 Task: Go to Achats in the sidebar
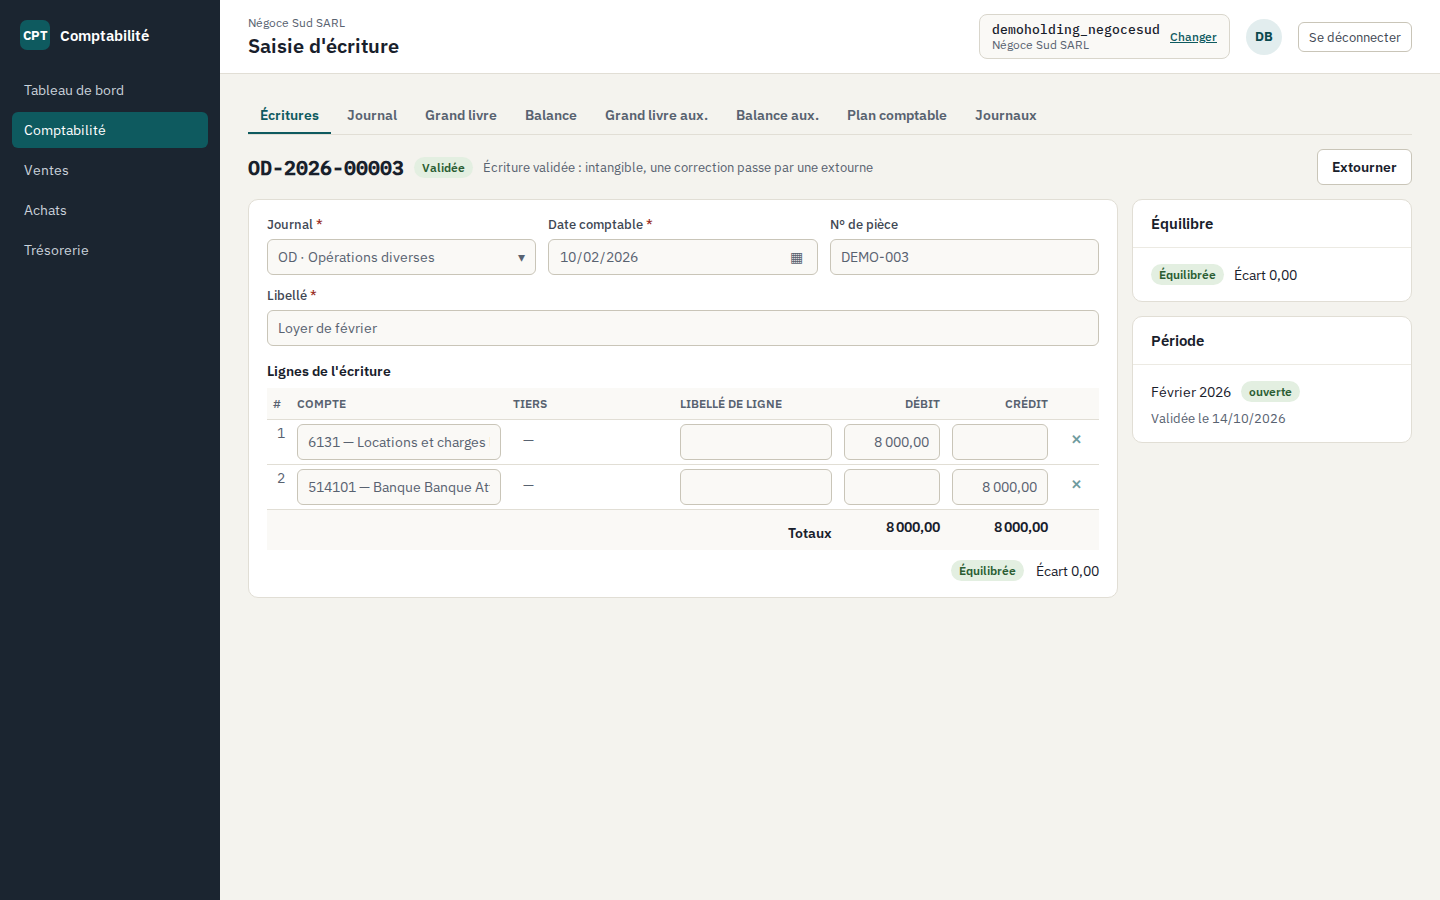coord(110,210)
